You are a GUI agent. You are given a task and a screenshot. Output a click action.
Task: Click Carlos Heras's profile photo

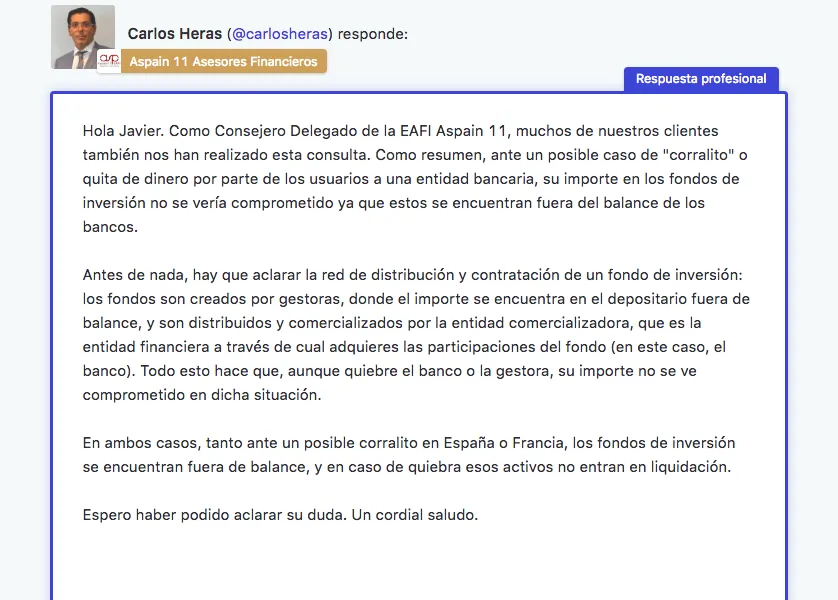point(83,37)
